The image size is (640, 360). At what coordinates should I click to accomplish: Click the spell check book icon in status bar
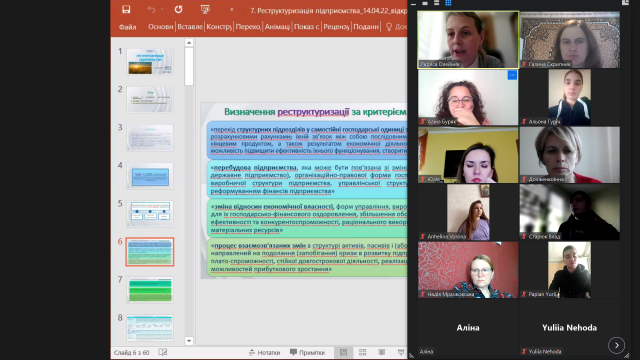point(162,352)
